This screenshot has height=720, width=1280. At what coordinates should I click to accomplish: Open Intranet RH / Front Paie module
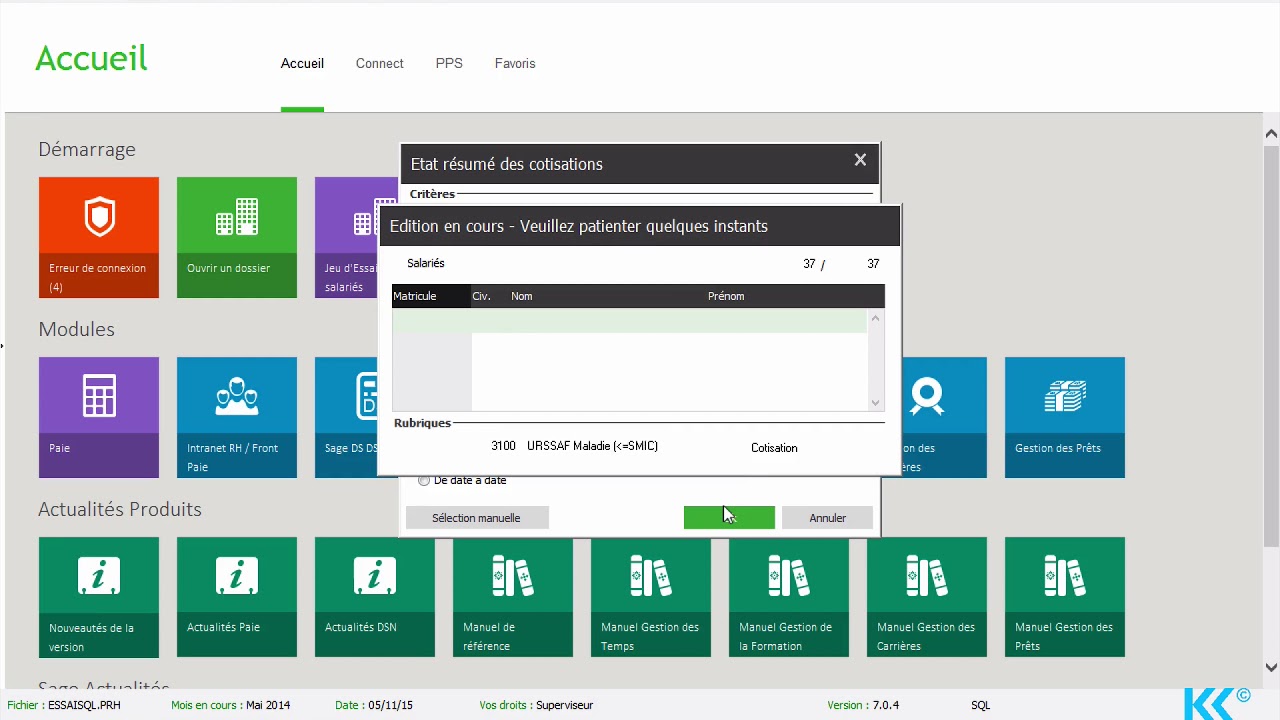pyautogui.click(x=236, y=417)
